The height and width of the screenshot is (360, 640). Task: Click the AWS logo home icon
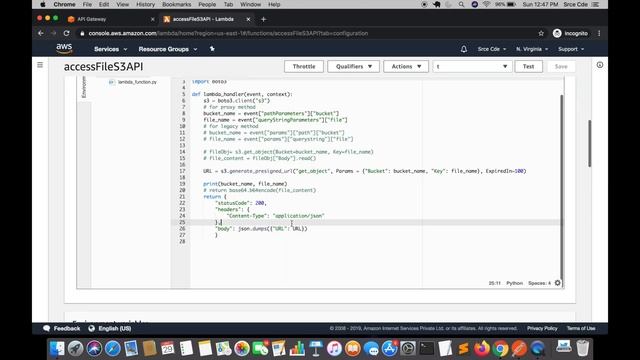pos(64,49)
